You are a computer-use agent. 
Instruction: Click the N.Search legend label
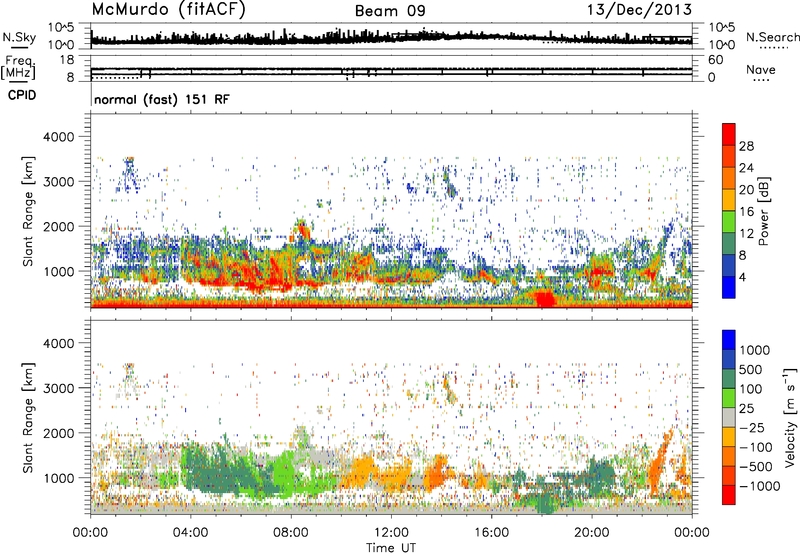point(772,37)
